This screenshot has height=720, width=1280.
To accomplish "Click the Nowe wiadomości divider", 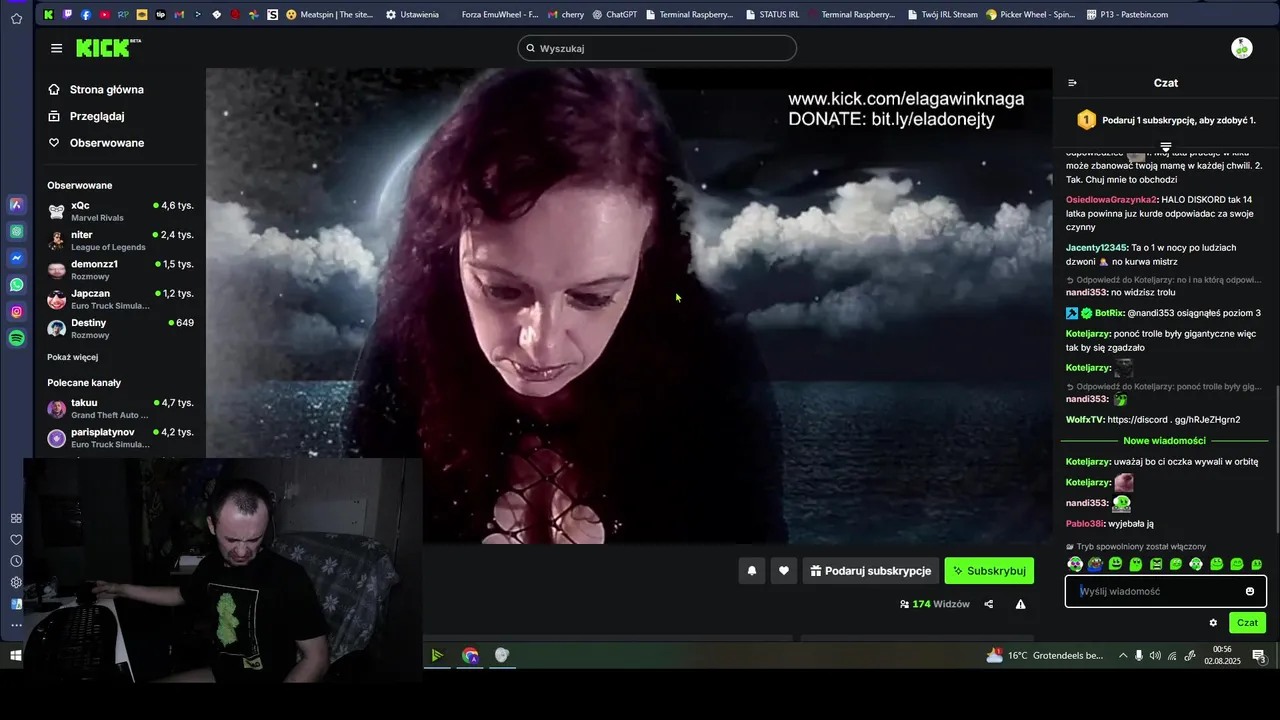I will [1164, 440].
